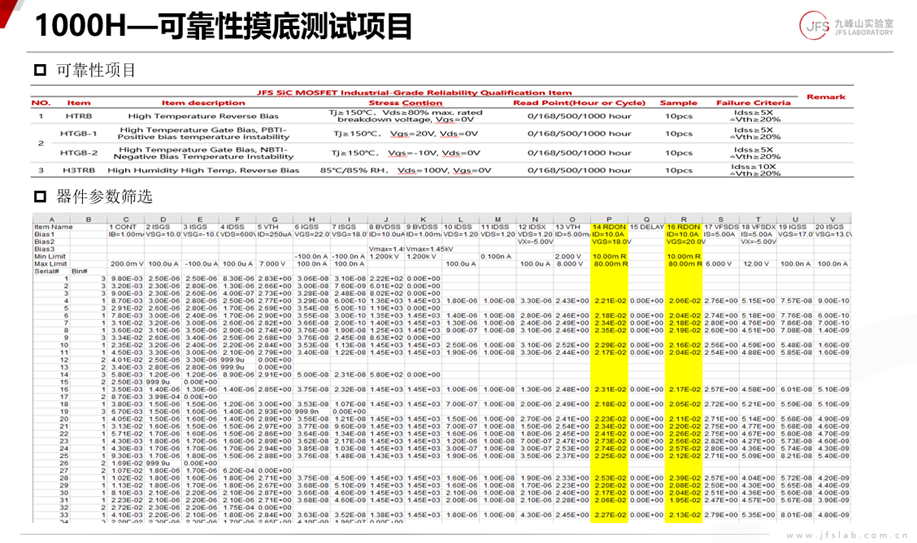Click the Item description column header

pos(203,102)
